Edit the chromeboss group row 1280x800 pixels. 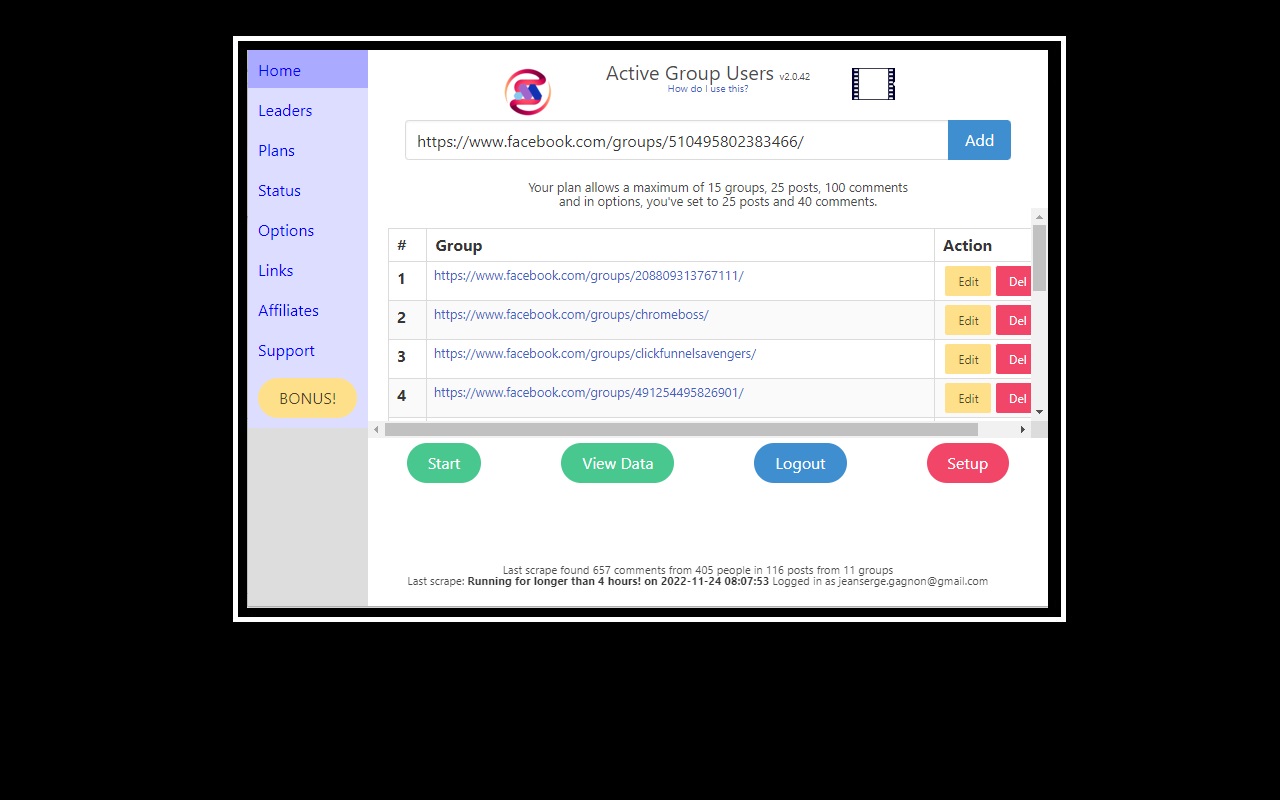click(968, 320)
